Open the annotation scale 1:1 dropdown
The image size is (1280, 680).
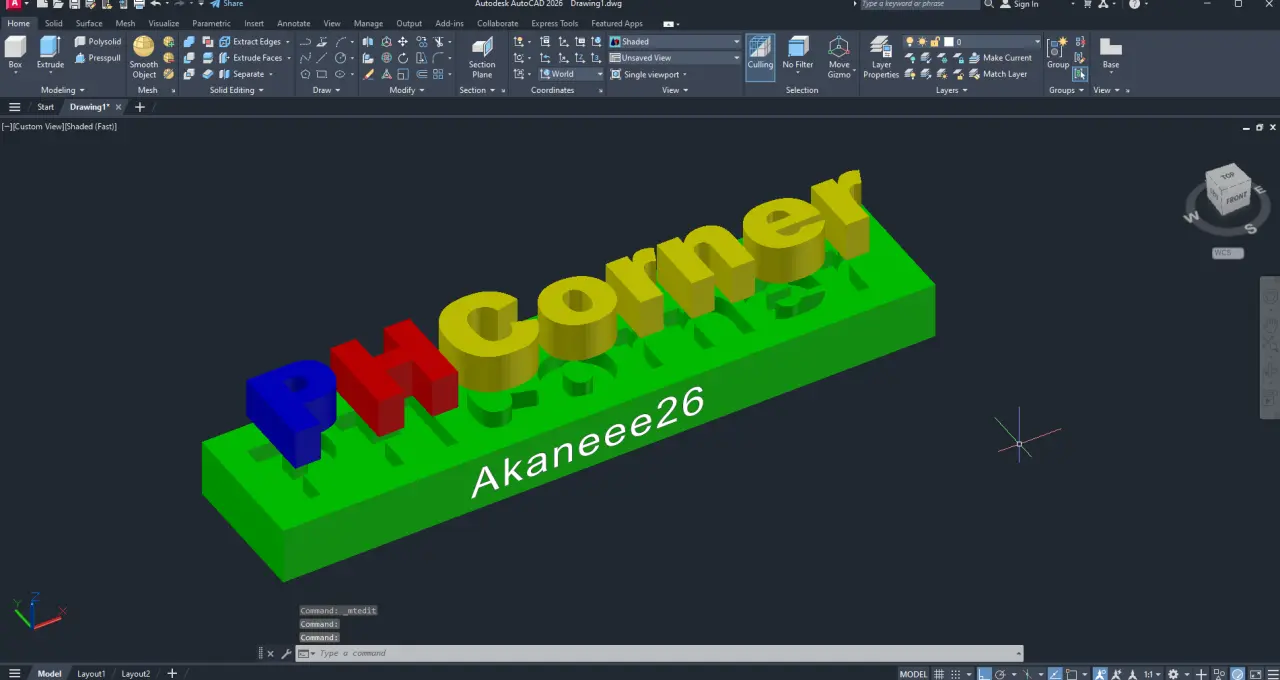(x=1152, y=674)
